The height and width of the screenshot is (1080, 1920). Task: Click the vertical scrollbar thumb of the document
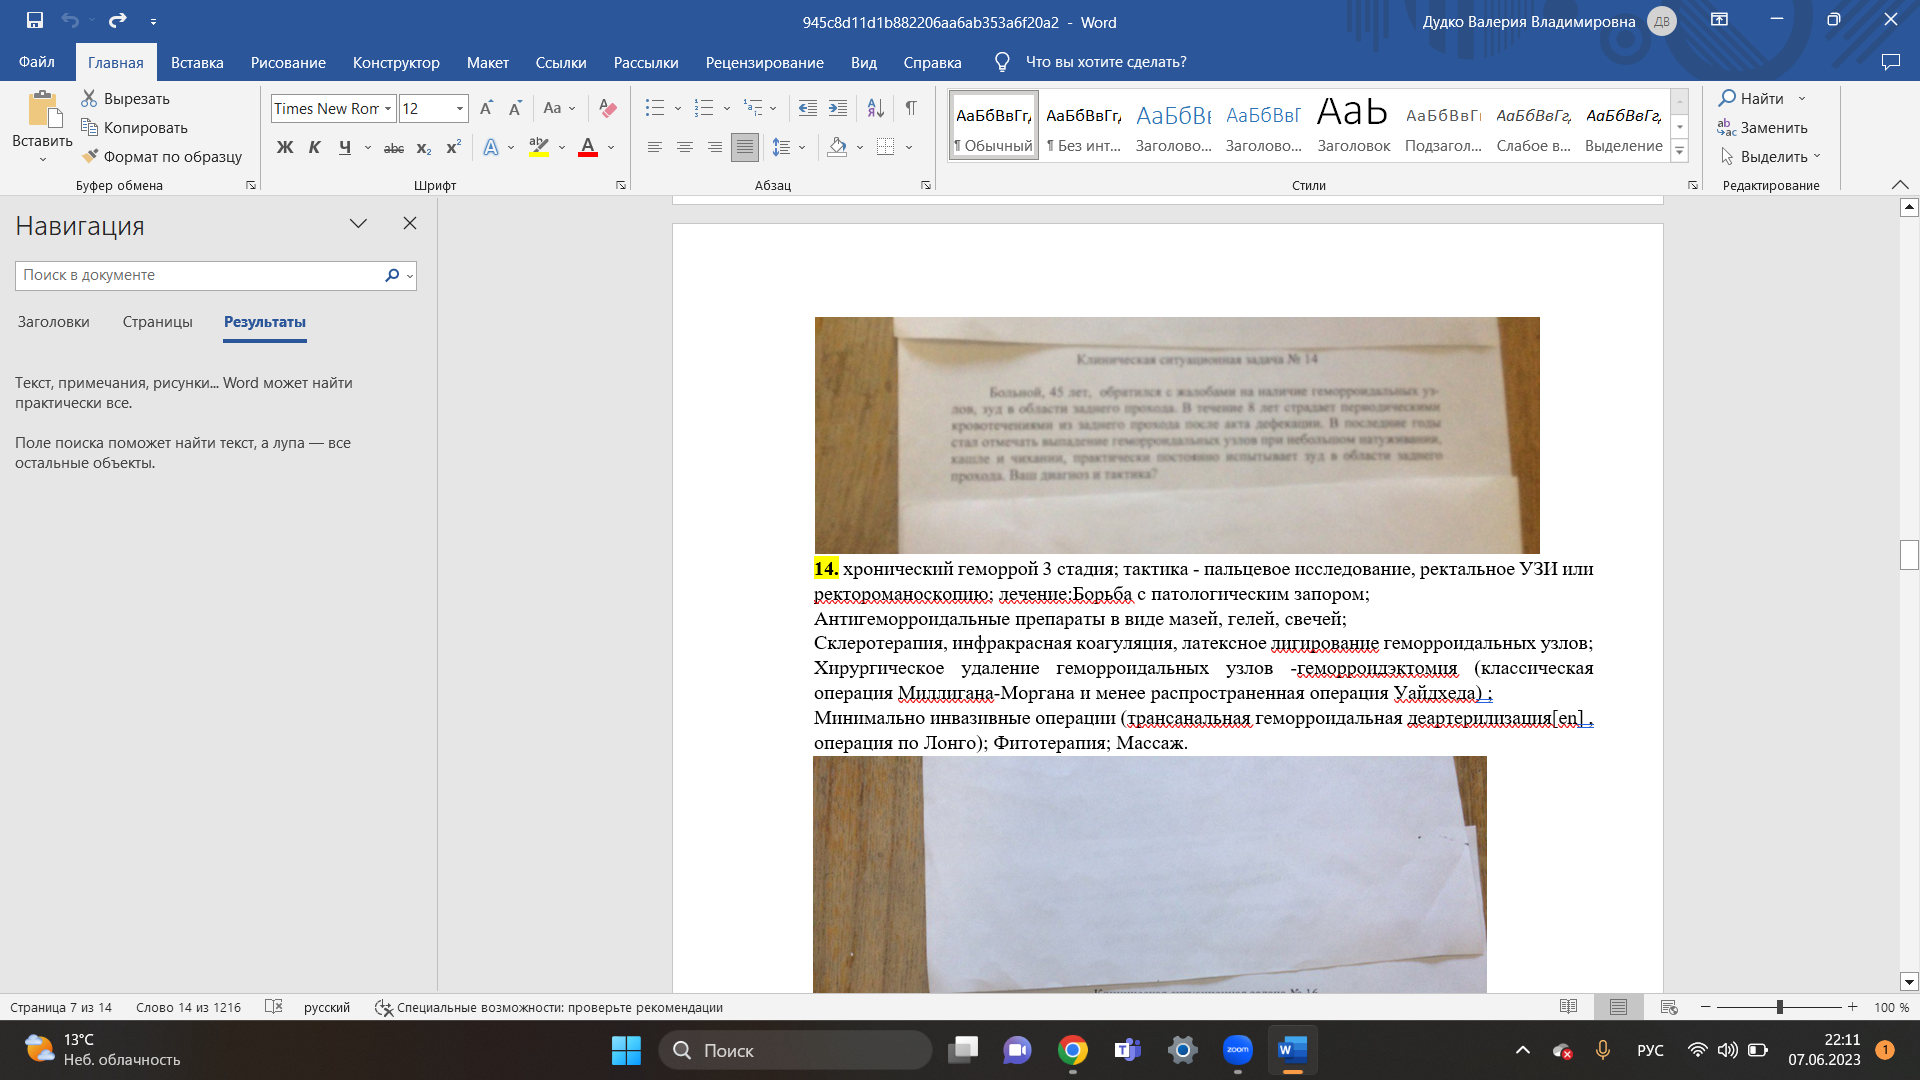1909,554
